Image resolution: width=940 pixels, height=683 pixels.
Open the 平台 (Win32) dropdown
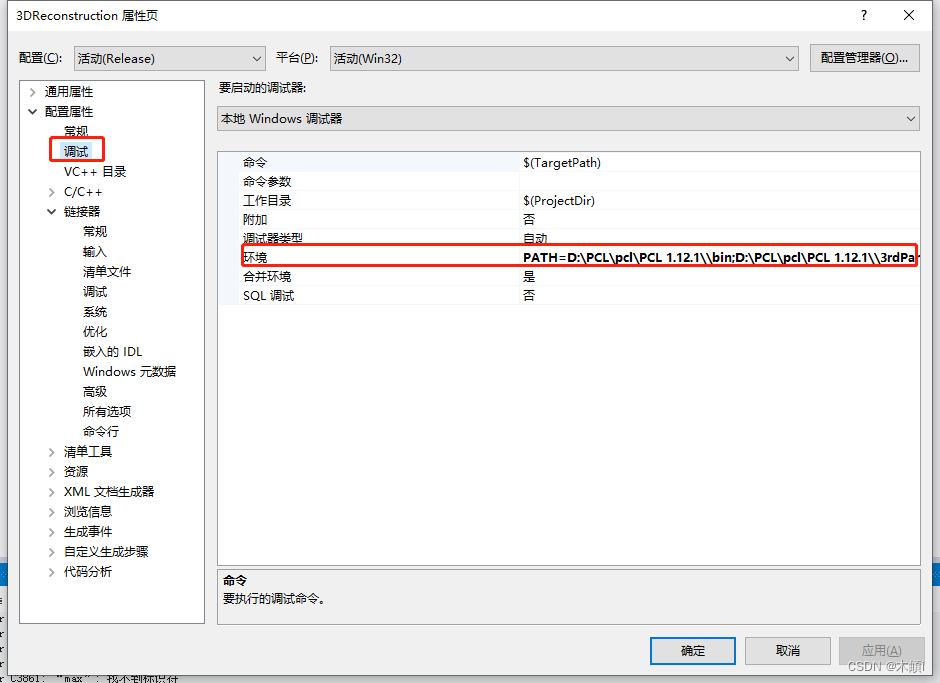(x=564, y=58)
